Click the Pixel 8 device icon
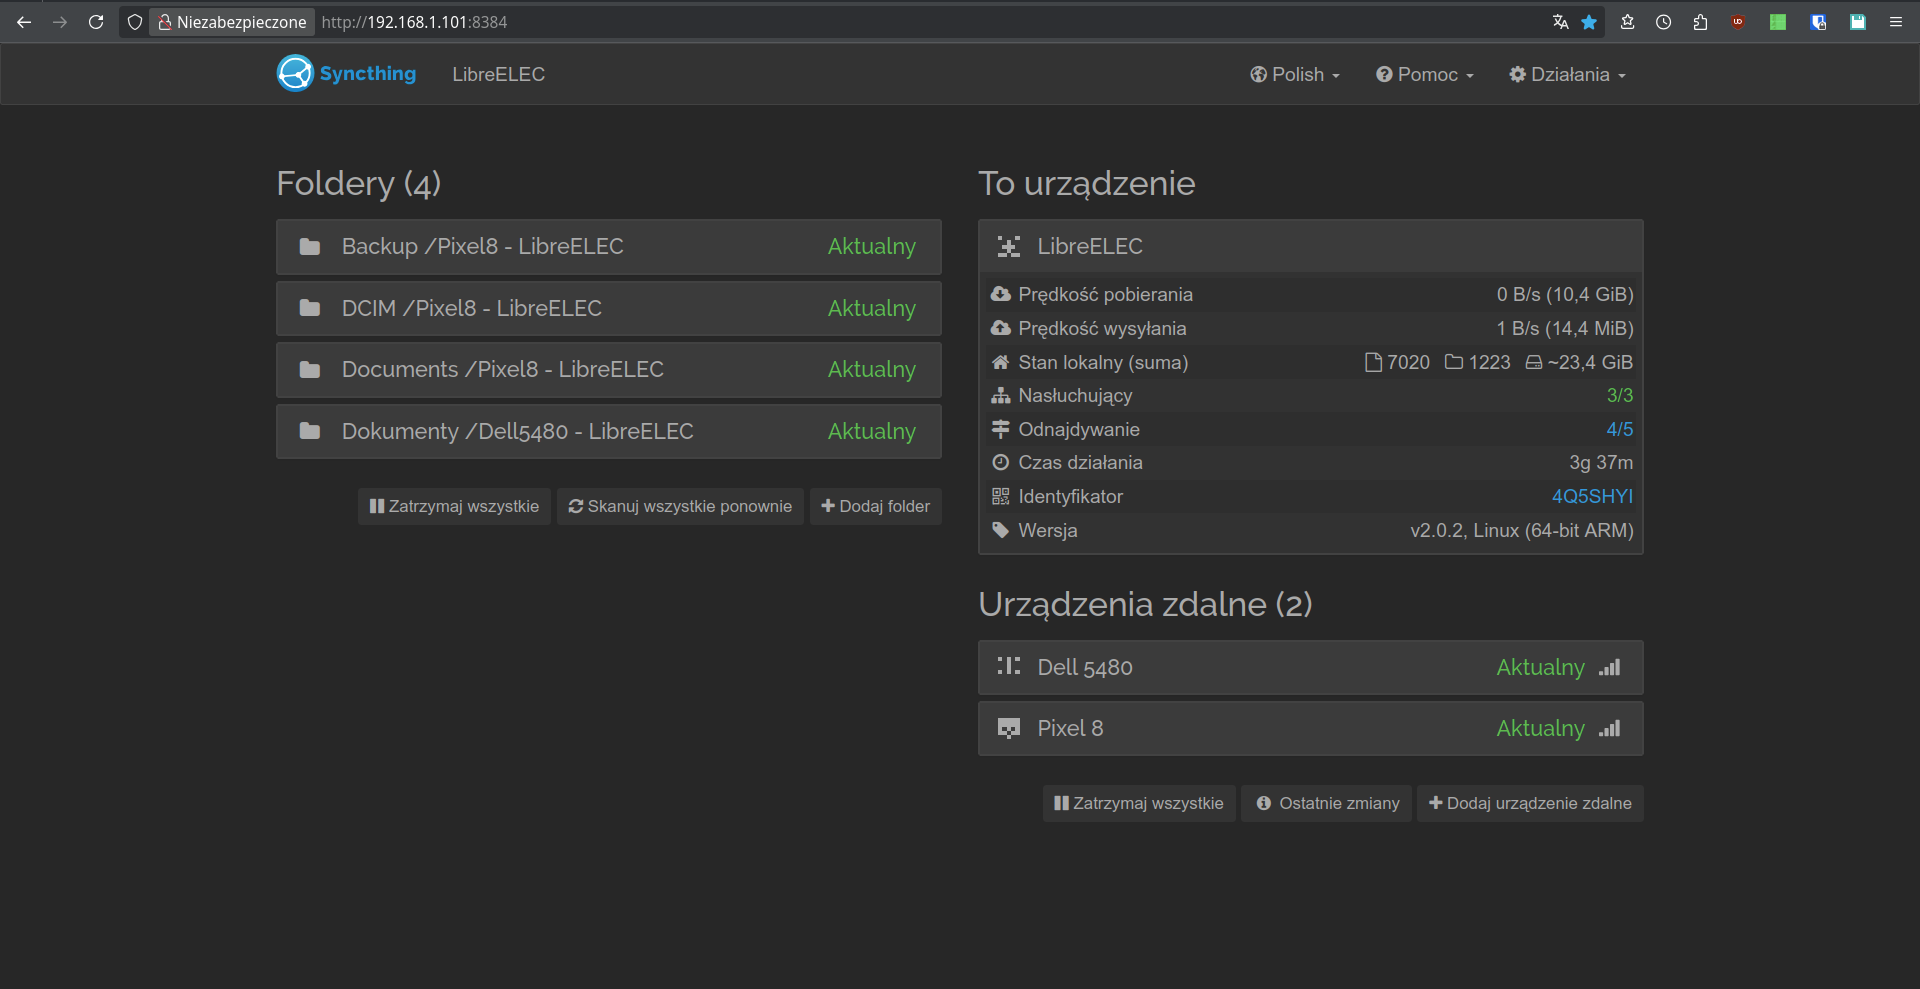The height and width of the screenshot is (989, 1920). point(1008,729)
